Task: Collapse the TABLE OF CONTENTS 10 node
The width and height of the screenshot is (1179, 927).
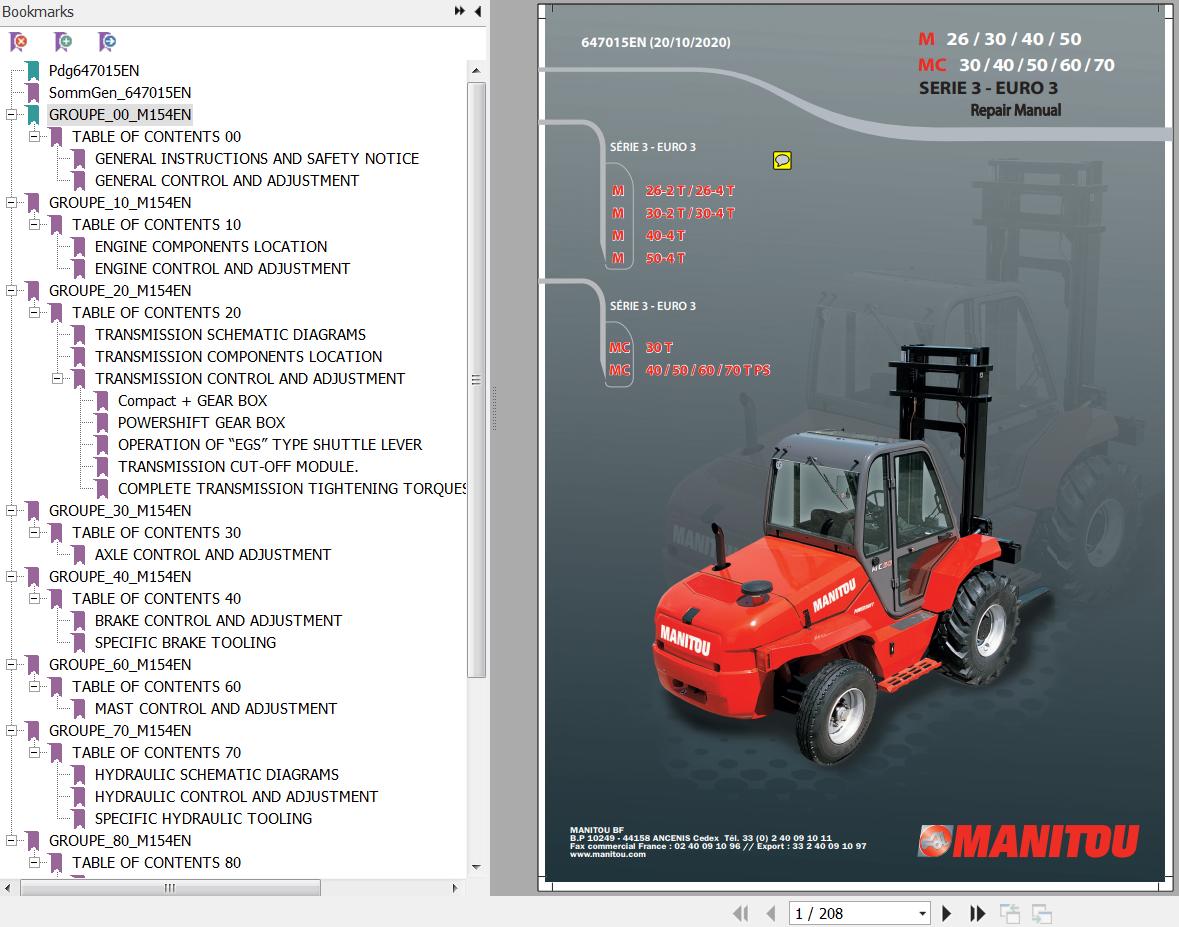Action: 35,225
